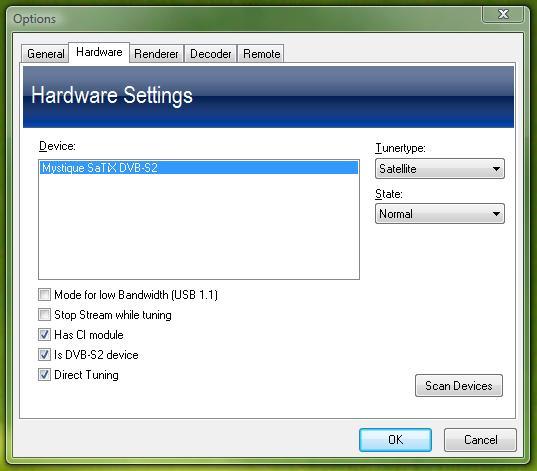Cancel the Options dialog
Image resolution: width=537 pixels, height=471 pixels.
(x=480, y=439)
